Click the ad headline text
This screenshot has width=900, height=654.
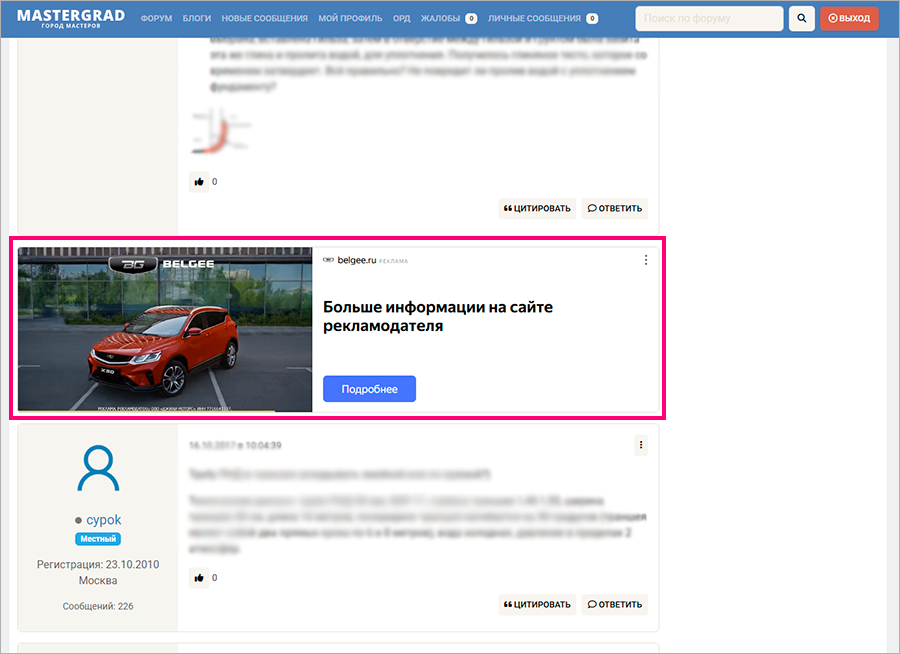(437, 316)
